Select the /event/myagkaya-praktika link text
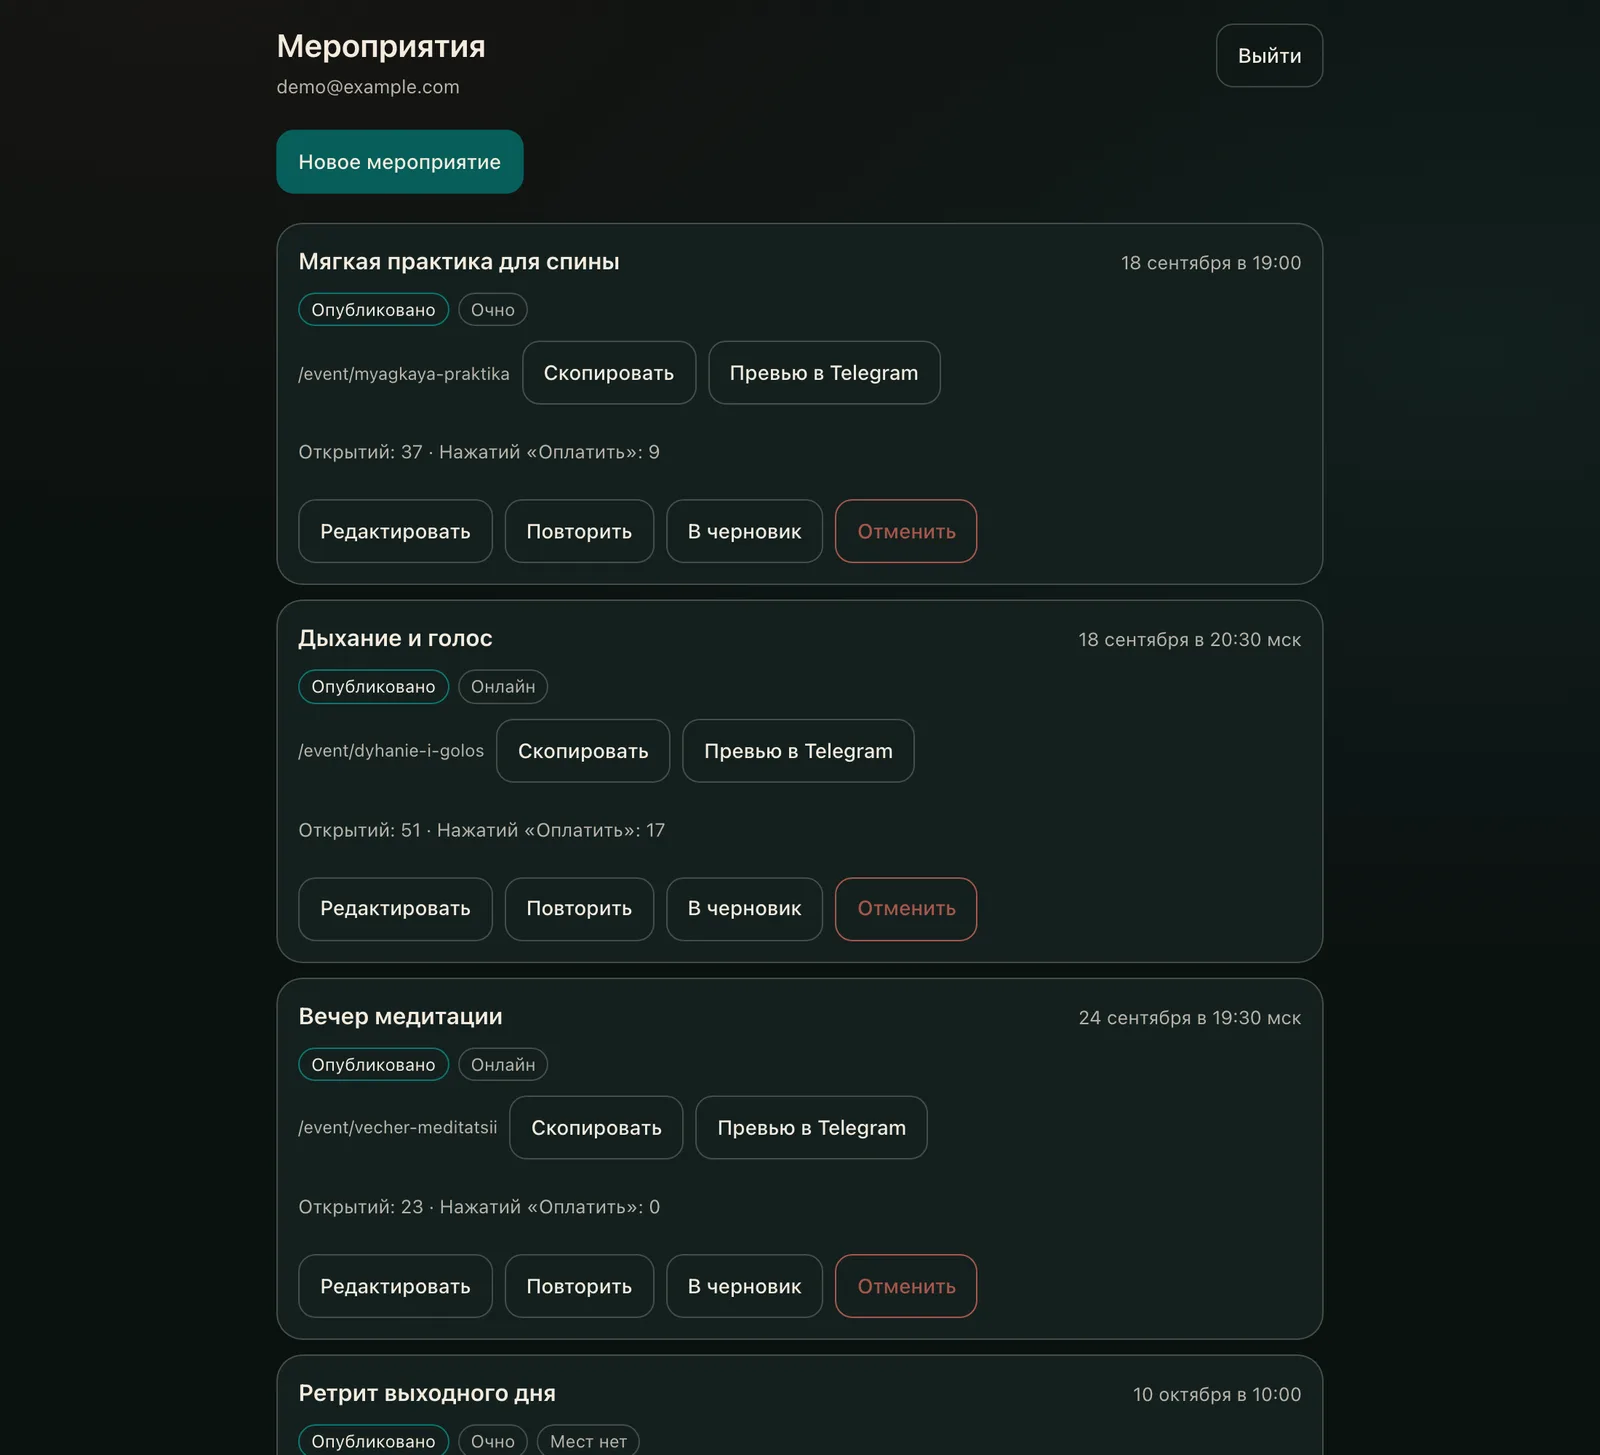Screen dimensions: 1600x1455 (x=404, y=374)
